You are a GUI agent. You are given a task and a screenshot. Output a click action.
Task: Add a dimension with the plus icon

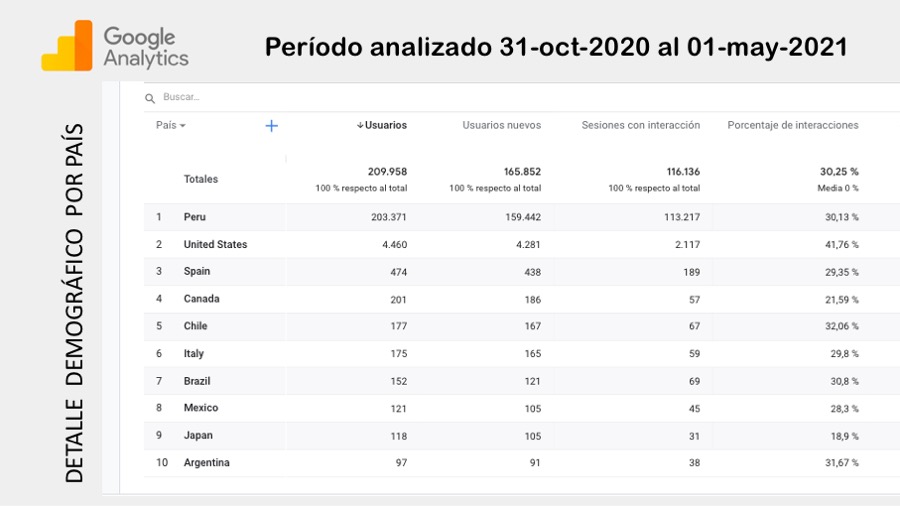pos(271,126)
